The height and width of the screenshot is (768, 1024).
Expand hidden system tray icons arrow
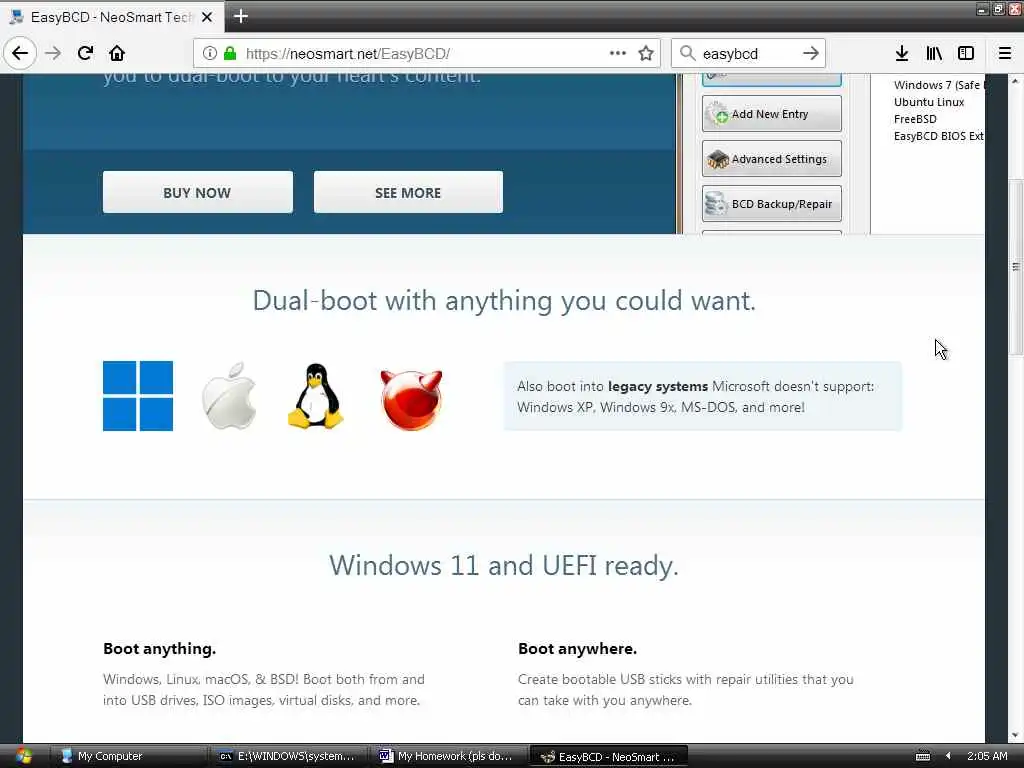pos(948,756)
